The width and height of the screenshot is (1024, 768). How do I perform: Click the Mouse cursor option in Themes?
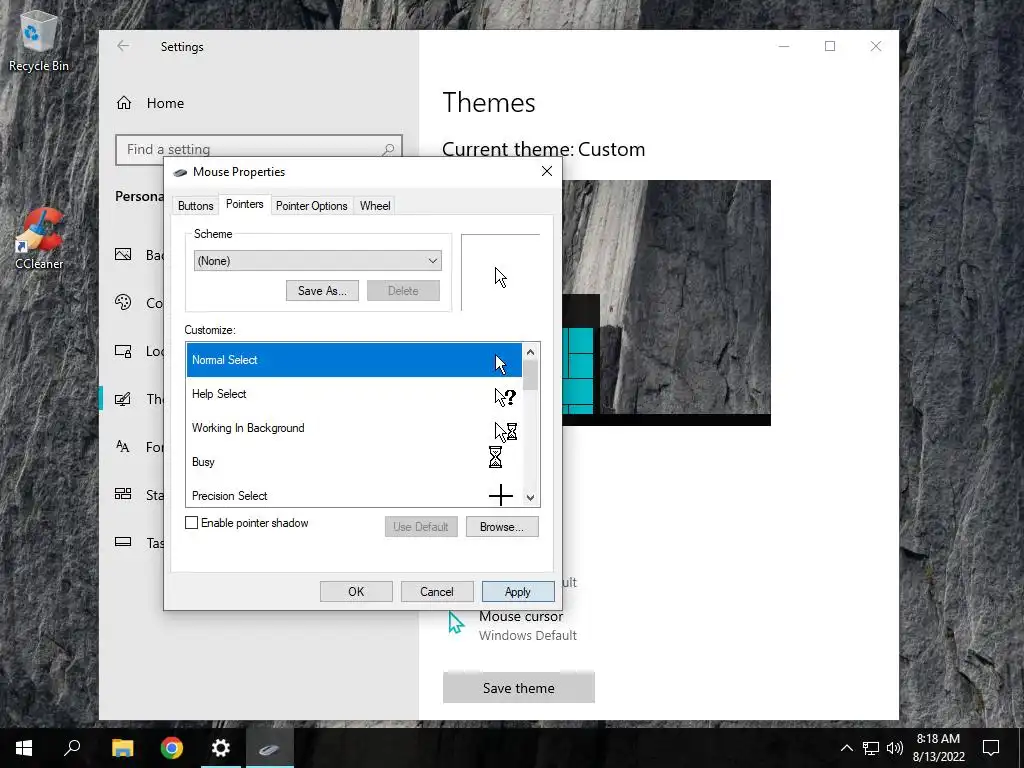[512, 625]
